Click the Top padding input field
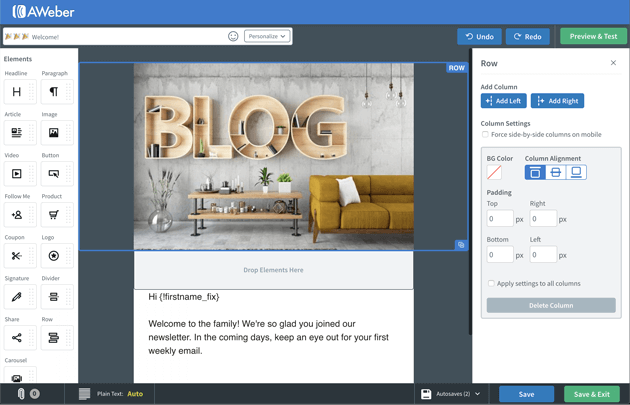The width and height of the screenshot is (630, 405). coord(500,218)
